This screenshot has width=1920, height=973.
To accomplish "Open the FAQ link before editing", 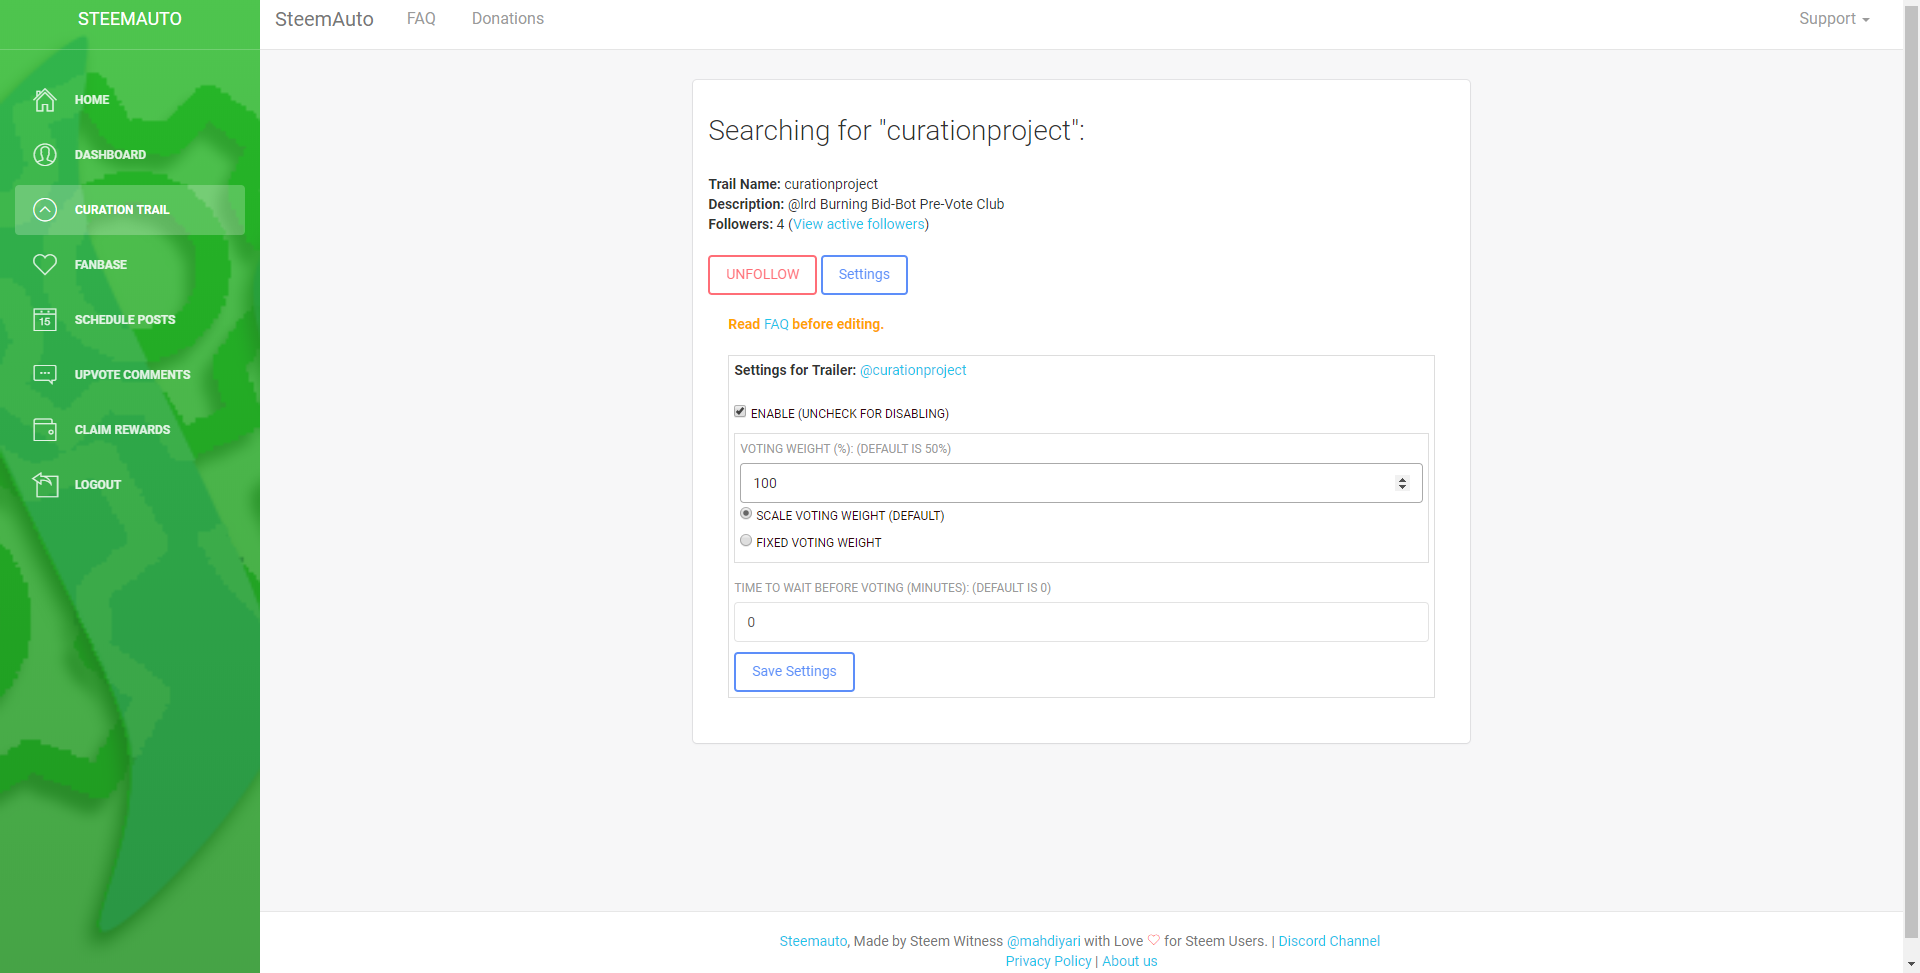I will tap(776, 324).
